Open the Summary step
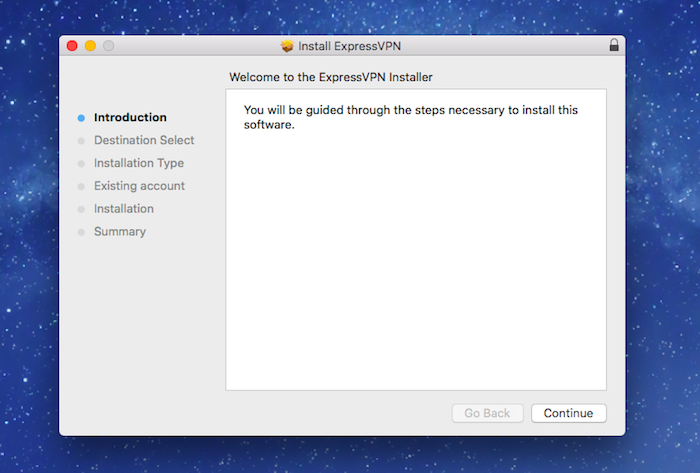The image size is (700, 473). [x=120, y=232]
